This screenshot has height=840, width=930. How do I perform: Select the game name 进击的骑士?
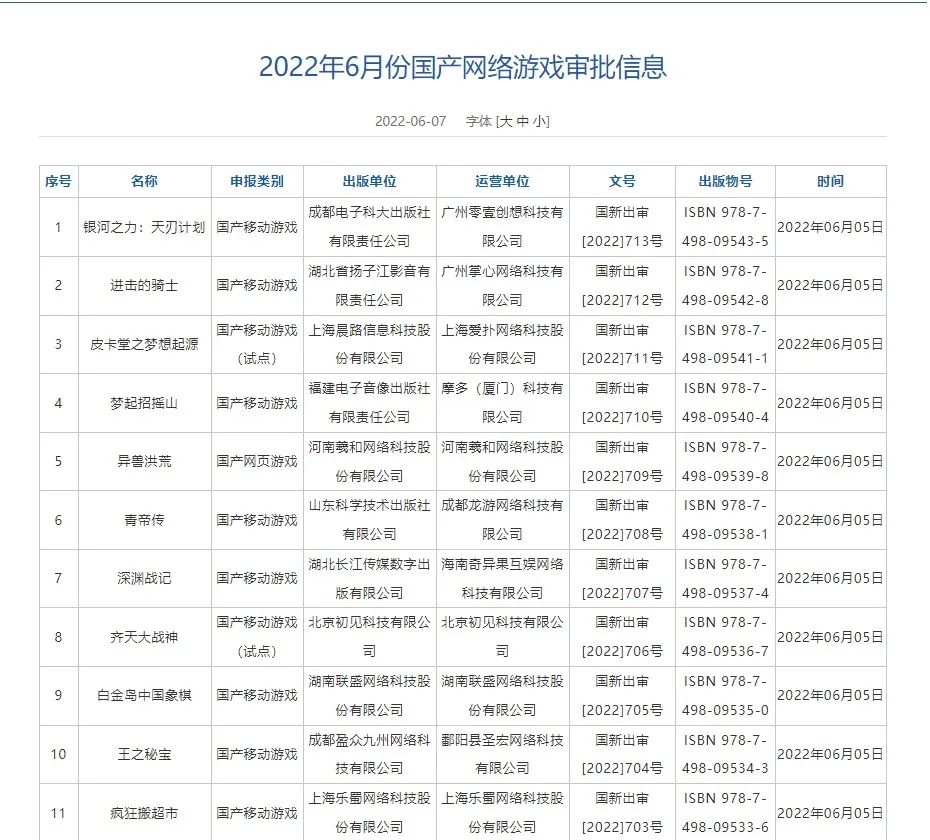click(x=144, y=285)
